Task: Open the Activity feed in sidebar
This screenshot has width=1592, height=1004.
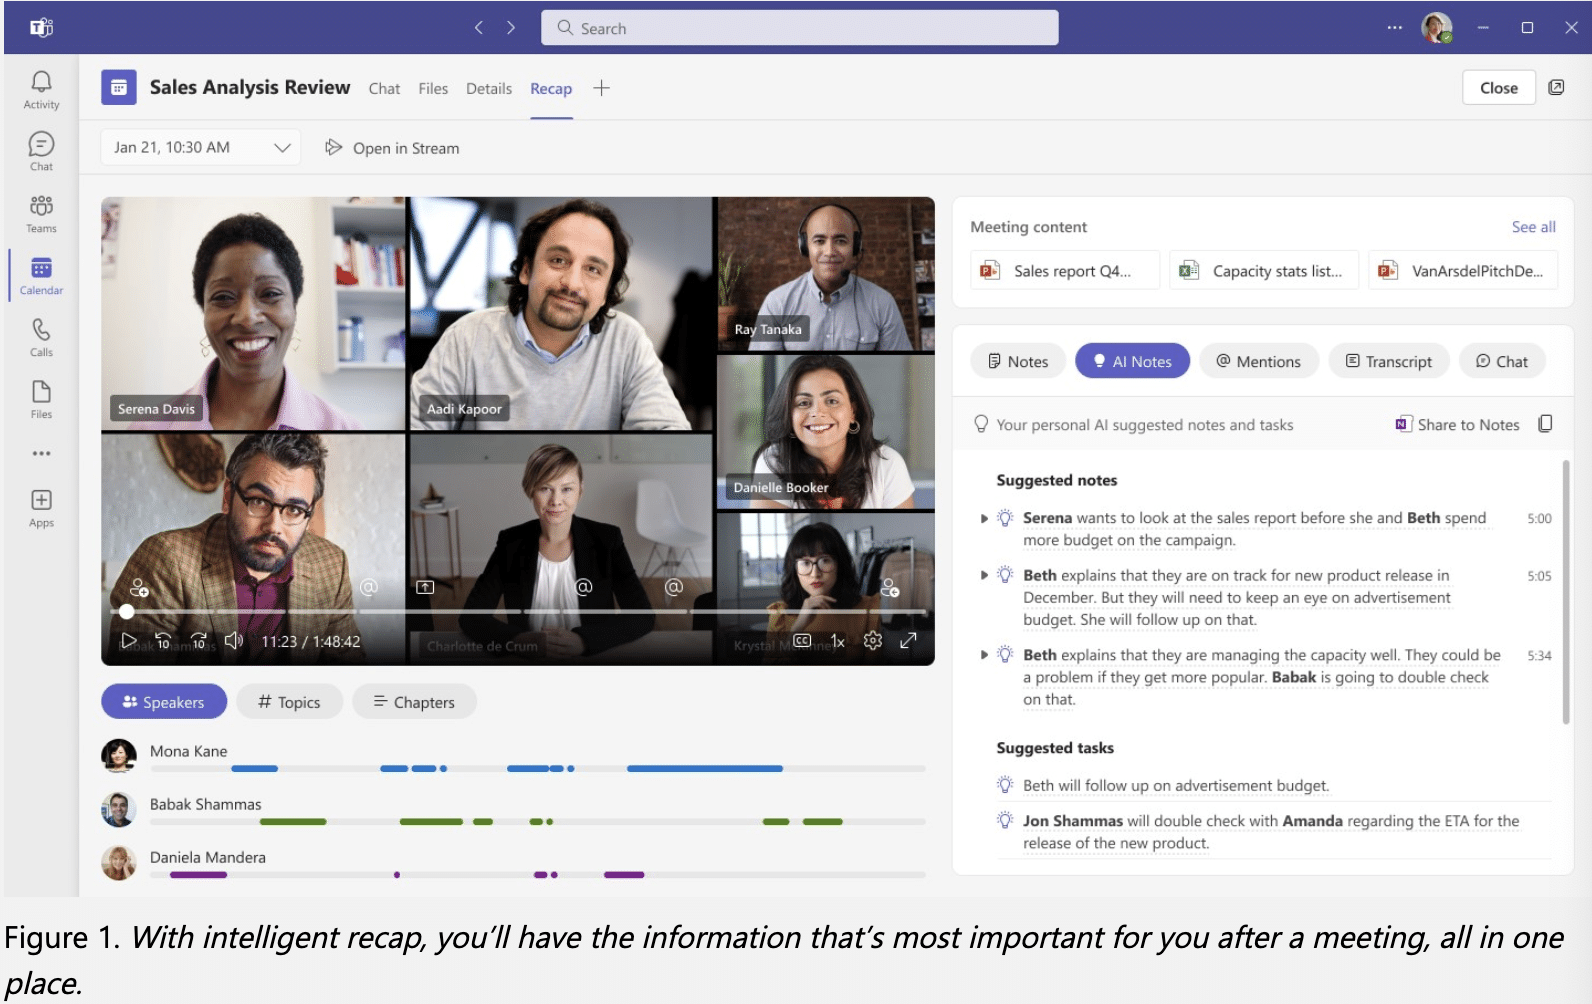Action: tap(41, 90)
